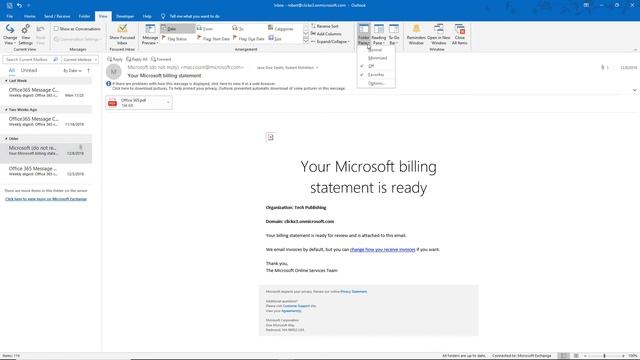The height and width of the screenshot is (360, 640).
Task: Click 'change how you receive invoices' link
Action: (x=382, y=249)
